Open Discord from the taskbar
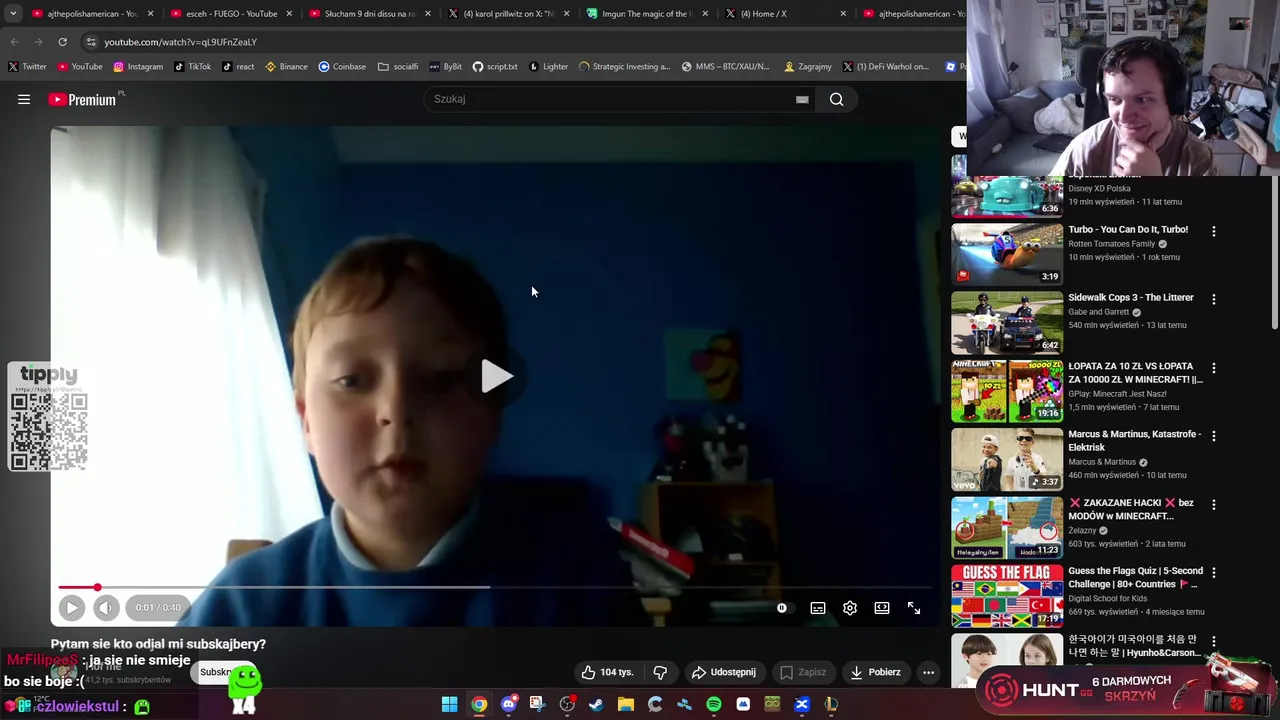1280x720 pixels. click(x=508, y=705)
